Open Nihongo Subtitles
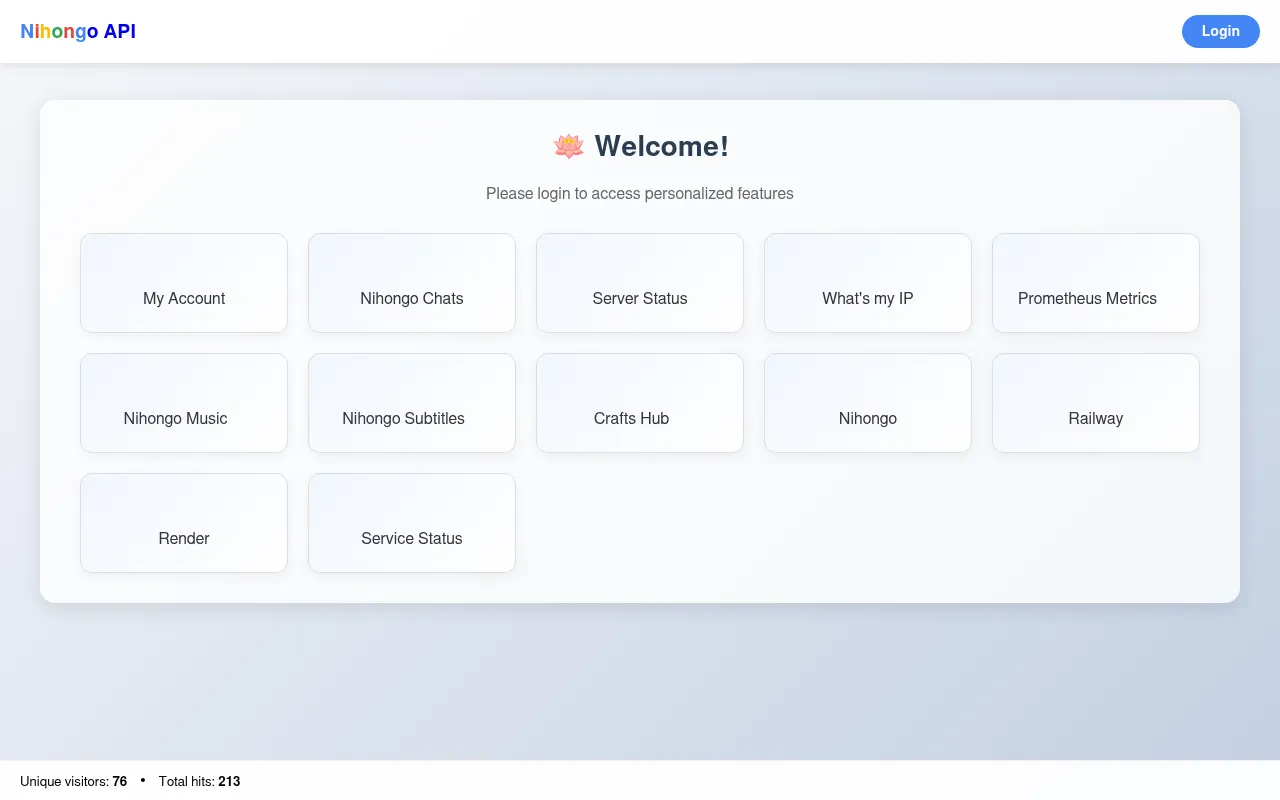Image resolution: width=1280 pixels, height=800 pixels. 412,403
